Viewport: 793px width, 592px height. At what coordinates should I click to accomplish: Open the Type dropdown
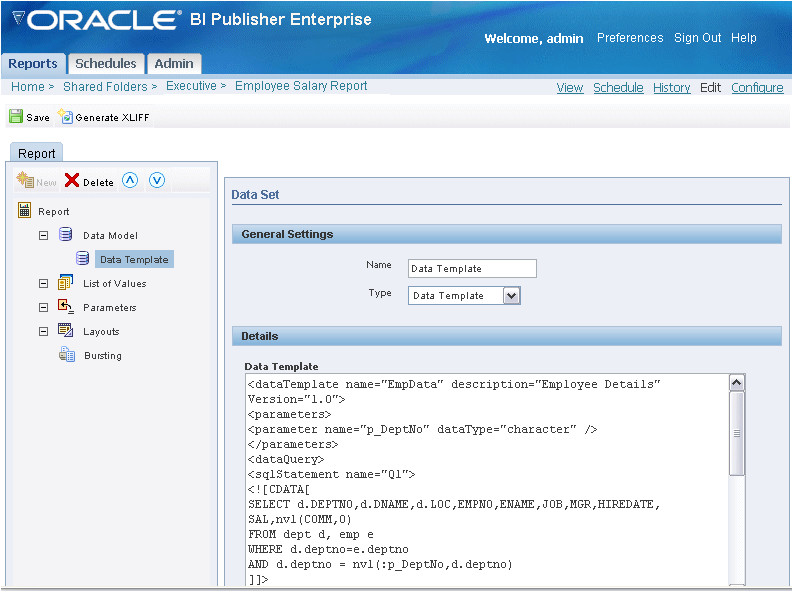[512, 296]
